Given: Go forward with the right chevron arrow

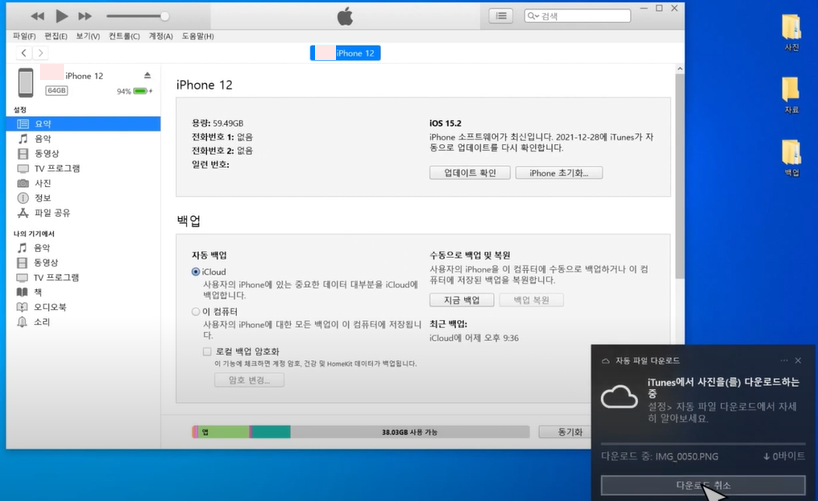Looking at the screenshot, I should click(x=40, y=53).
